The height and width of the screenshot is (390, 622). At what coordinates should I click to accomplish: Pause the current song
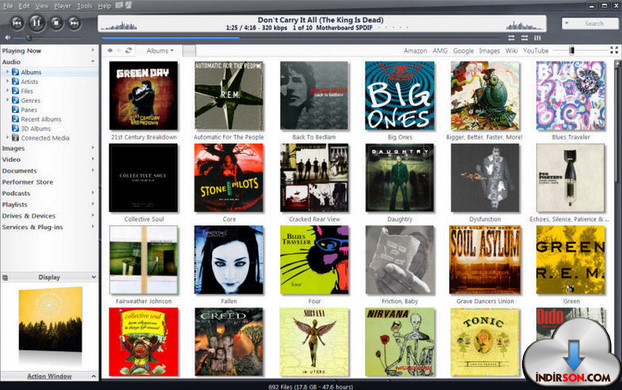coord(36,23)
